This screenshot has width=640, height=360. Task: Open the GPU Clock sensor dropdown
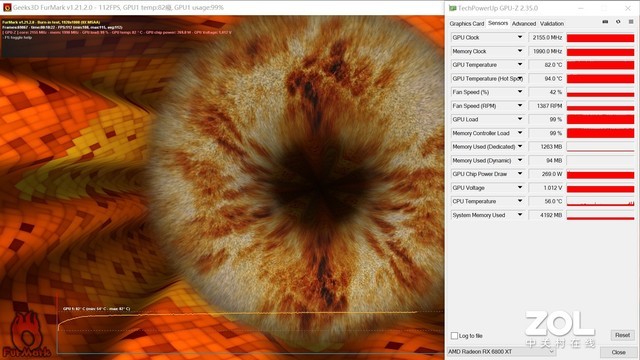(520, 37)
